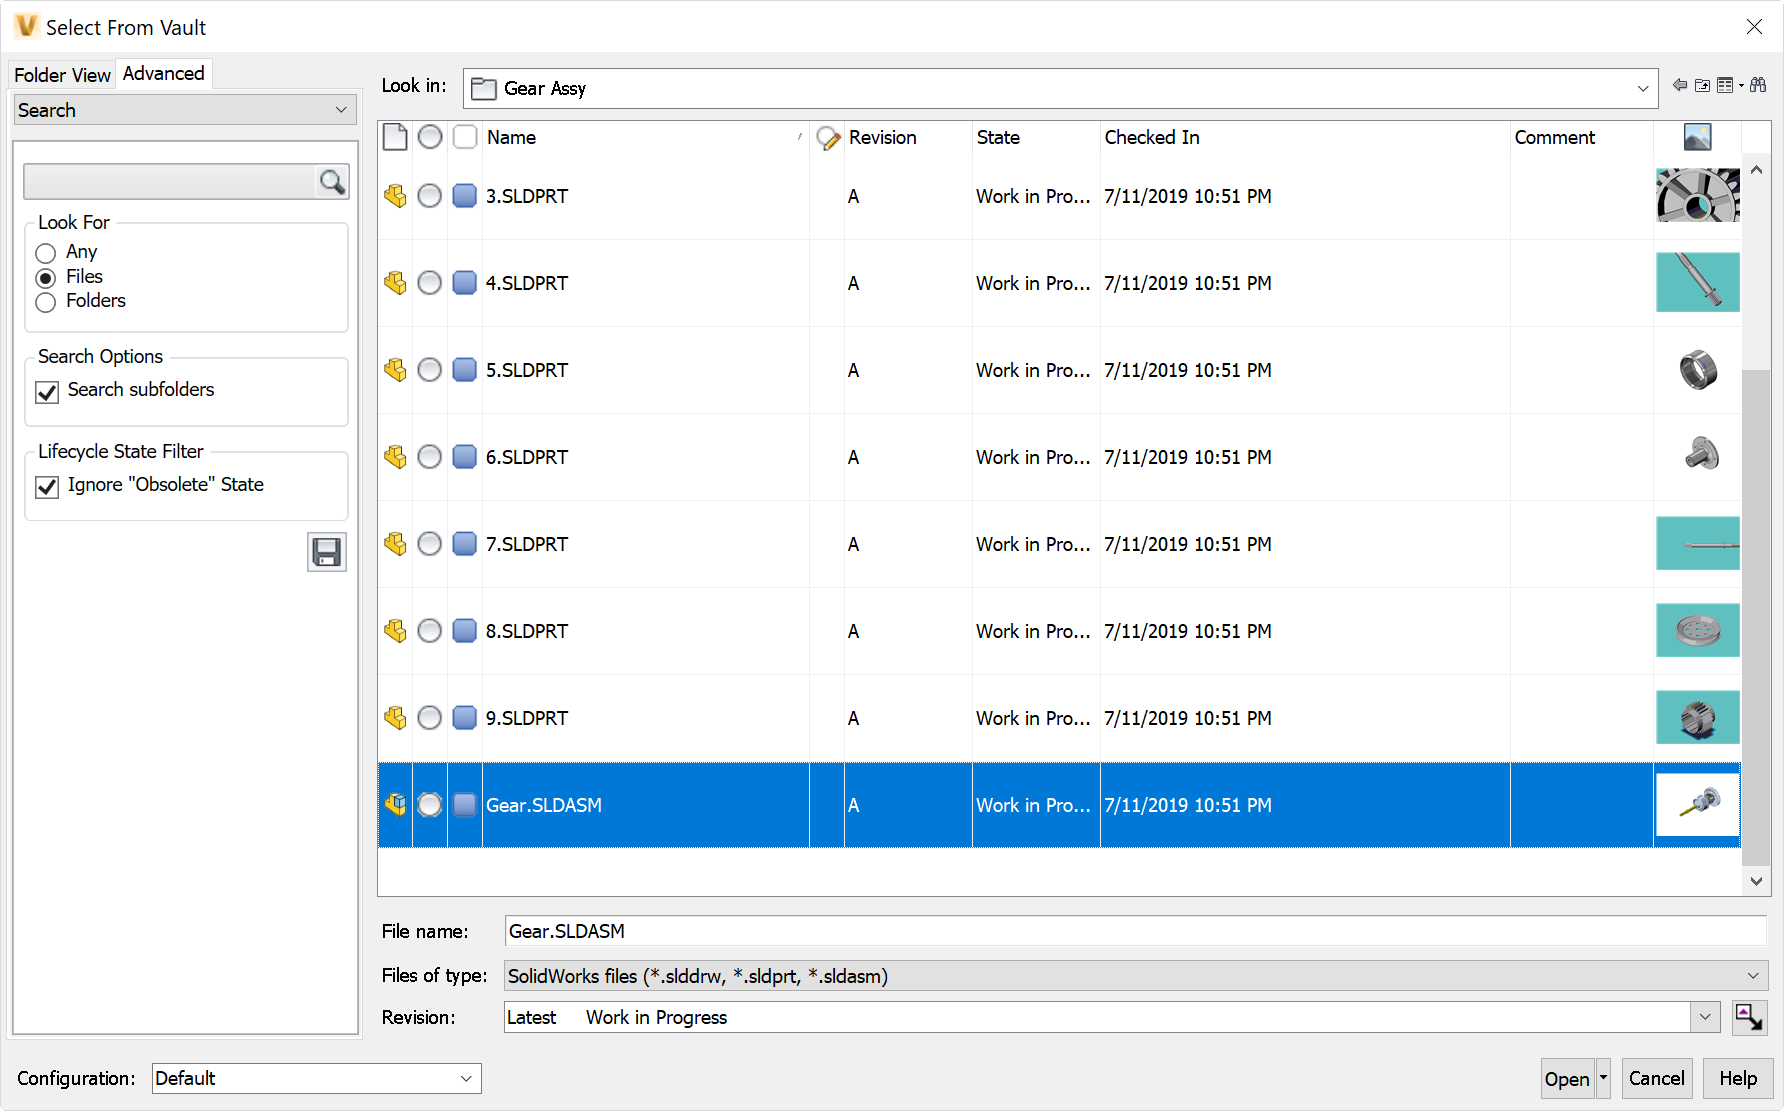The image size is (1784, 1111).
Task: Open the Search dropdown in left panel
Action: (186, 110)
